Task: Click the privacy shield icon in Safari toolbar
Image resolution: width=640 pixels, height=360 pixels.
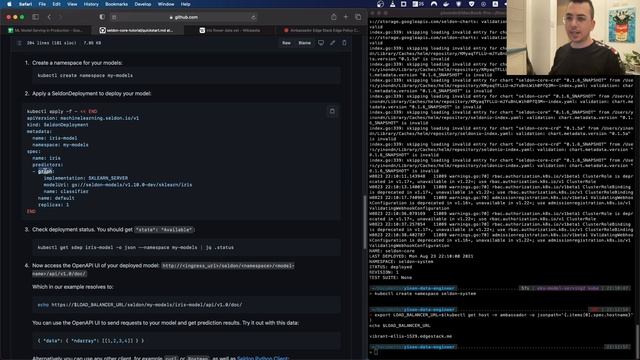Action: point(102,17)
